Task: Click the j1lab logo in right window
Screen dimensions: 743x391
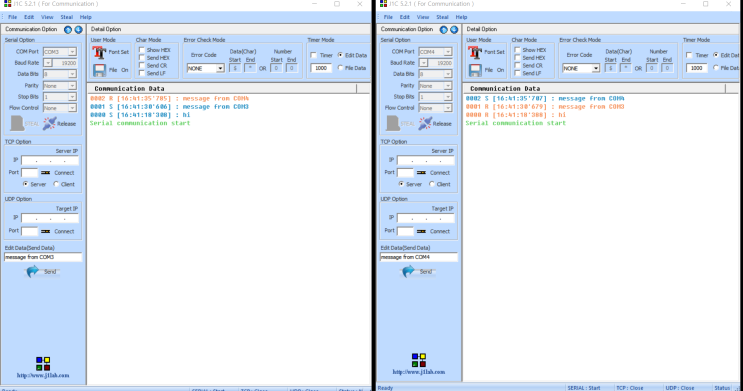Action: coord(419,360)
